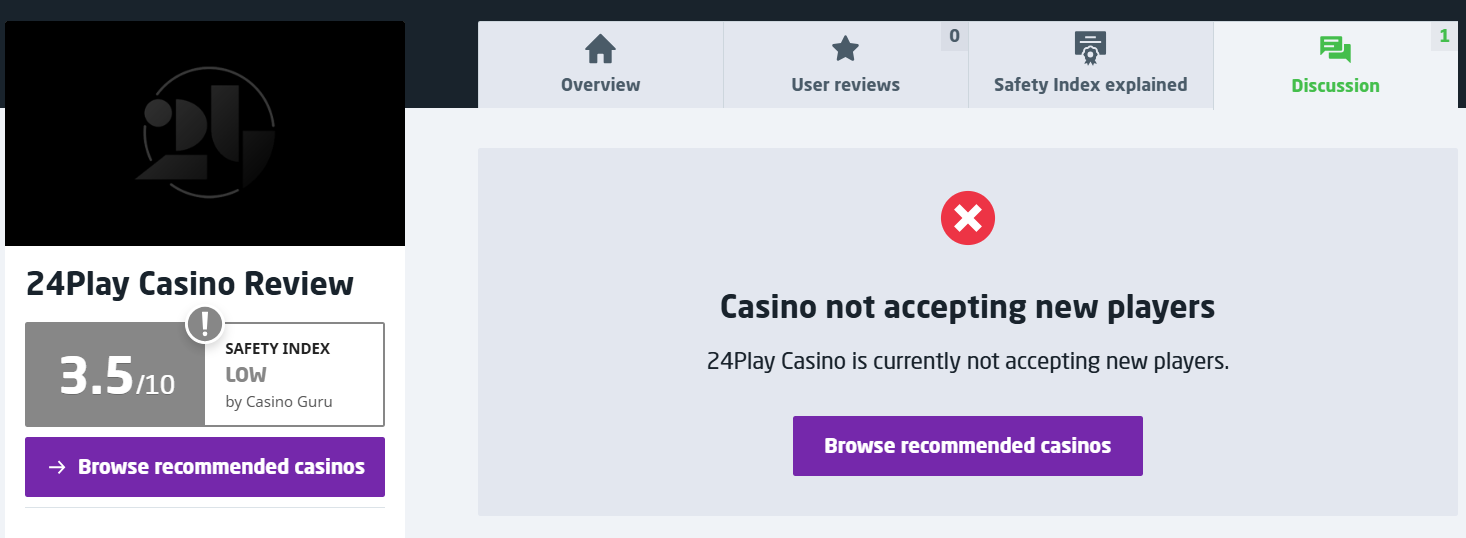
Task: Click the exclamation mark warning icon on Safety Index
Action: 205,323
